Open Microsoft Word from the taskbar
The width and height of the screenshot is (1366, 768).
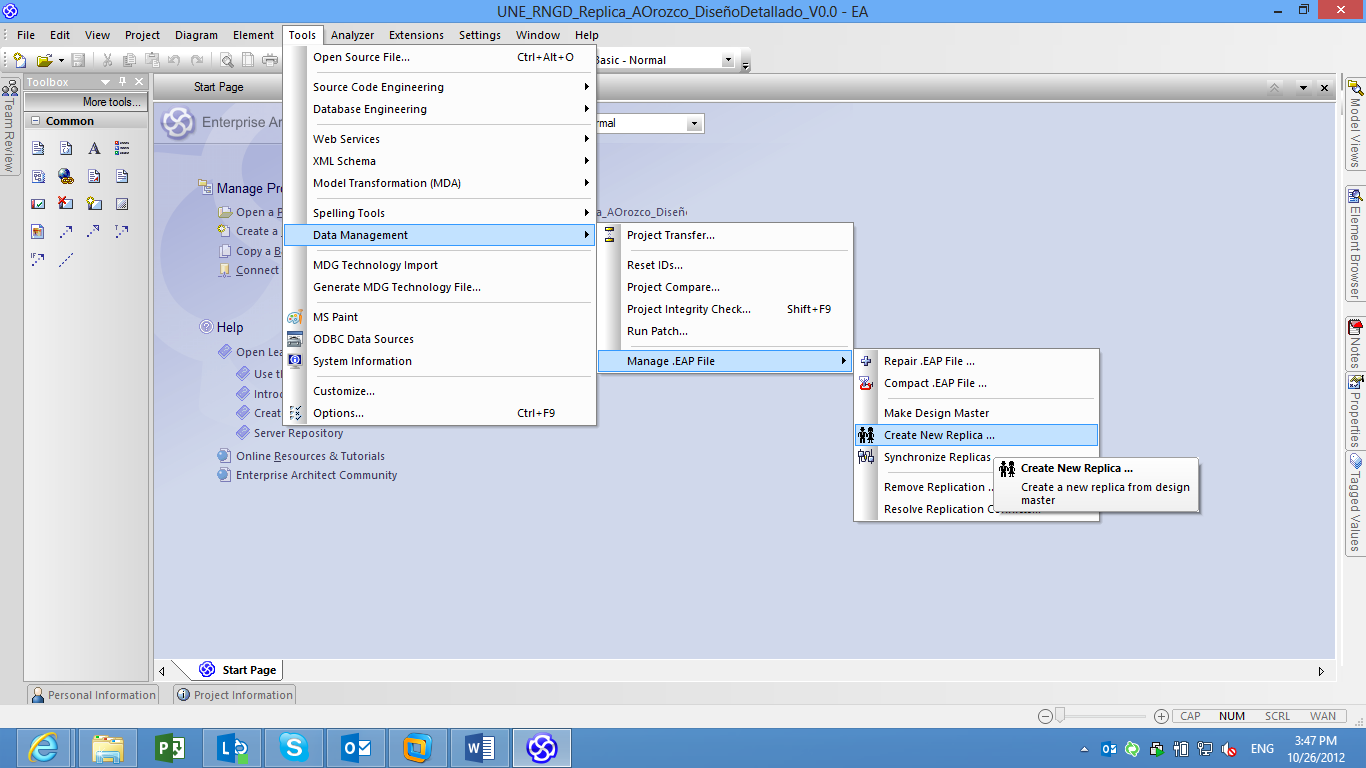pyautogui.click(x=479, y=748)
